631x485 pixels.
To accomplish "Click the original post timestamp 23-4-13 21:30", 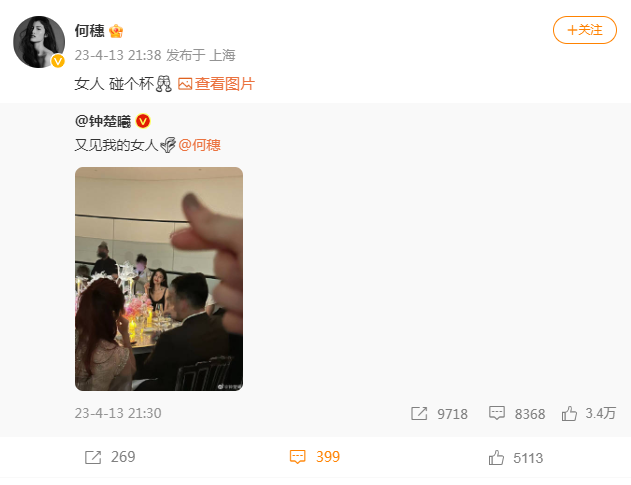I will tap(118, 413).
